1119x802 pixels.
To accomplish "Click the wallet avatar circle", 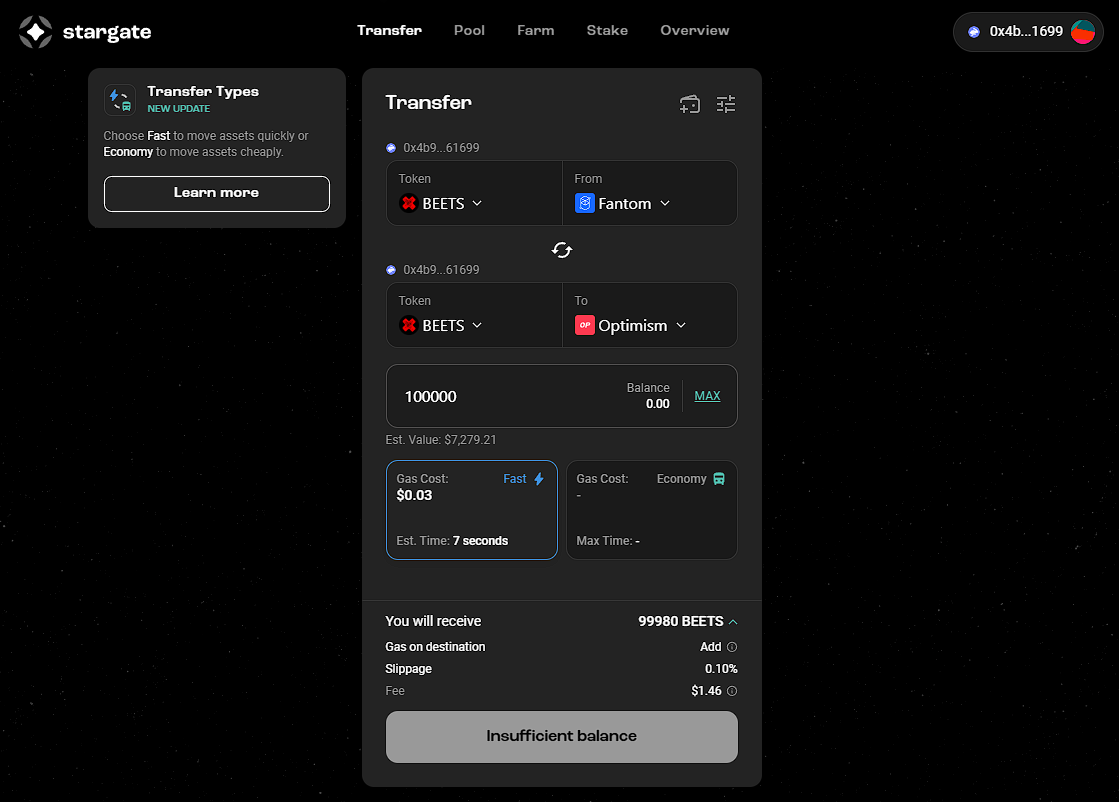I will (1083, 31).
